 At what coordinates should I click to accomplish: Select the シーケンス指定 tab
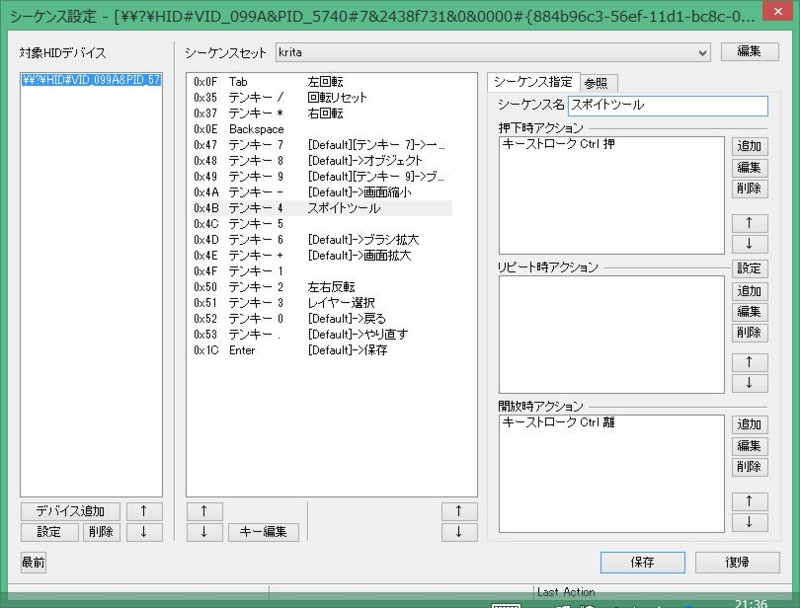tap(533, 82)
